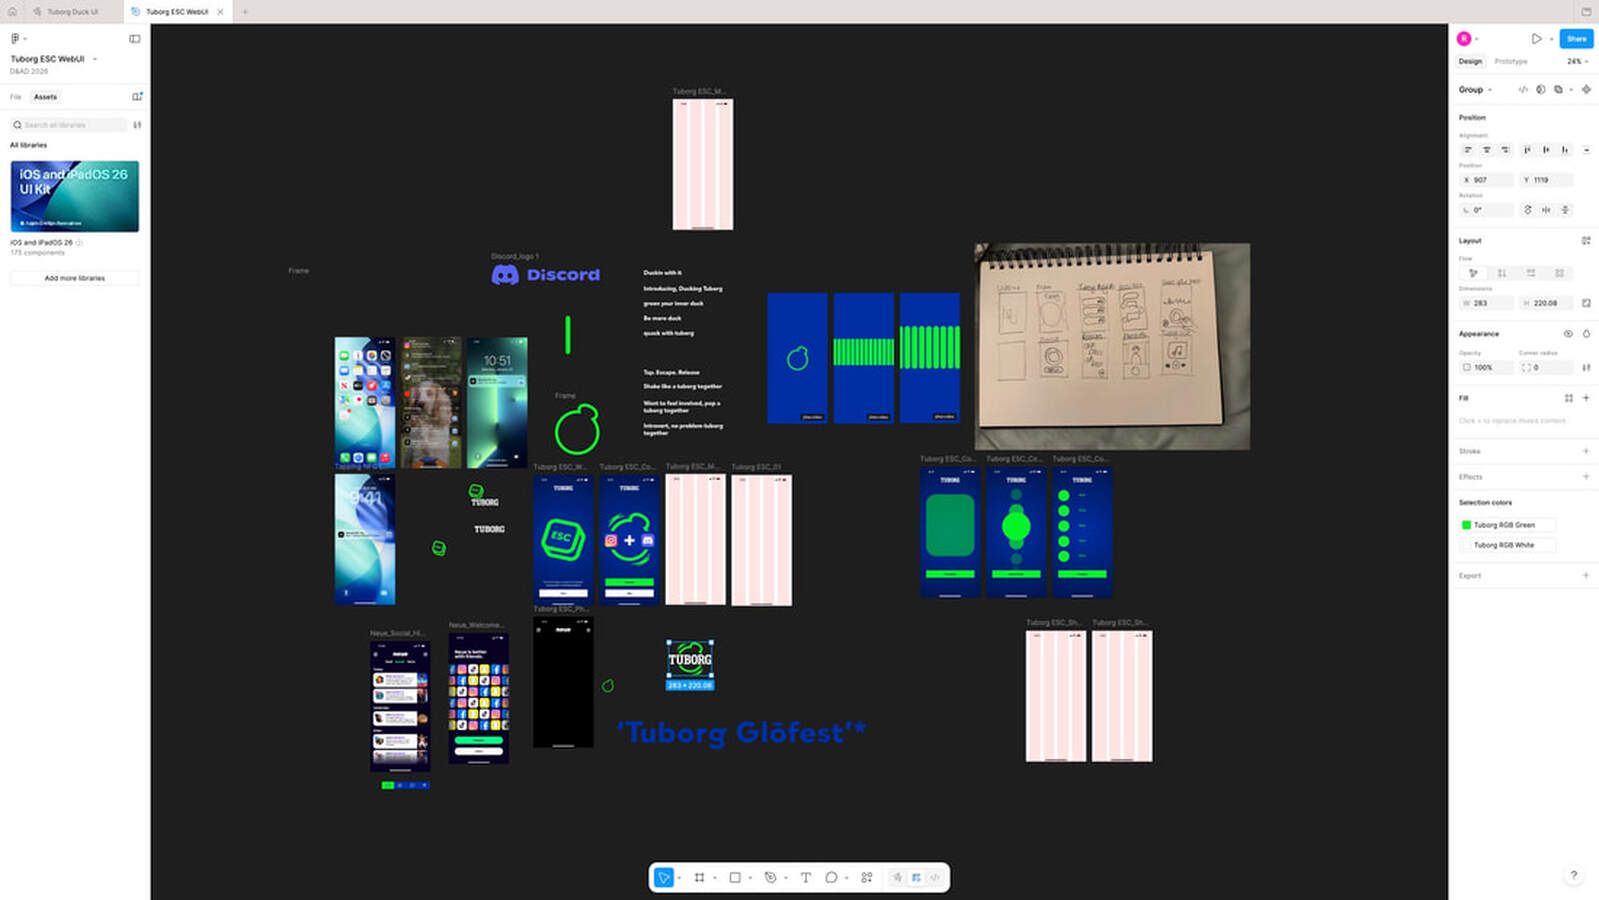The width and height of the screenshot is (1599, 900).
Task: Open the libraries book icon
Action: click(137, 97)
